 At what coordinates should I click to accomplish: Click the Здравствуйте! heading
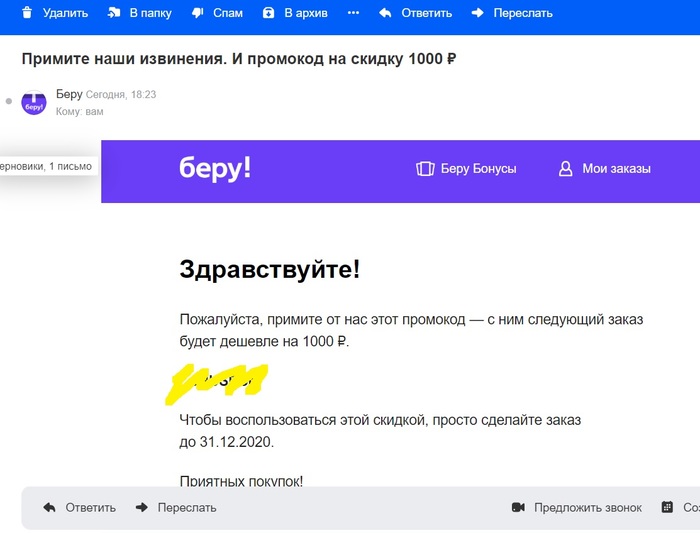pos(270,270)
